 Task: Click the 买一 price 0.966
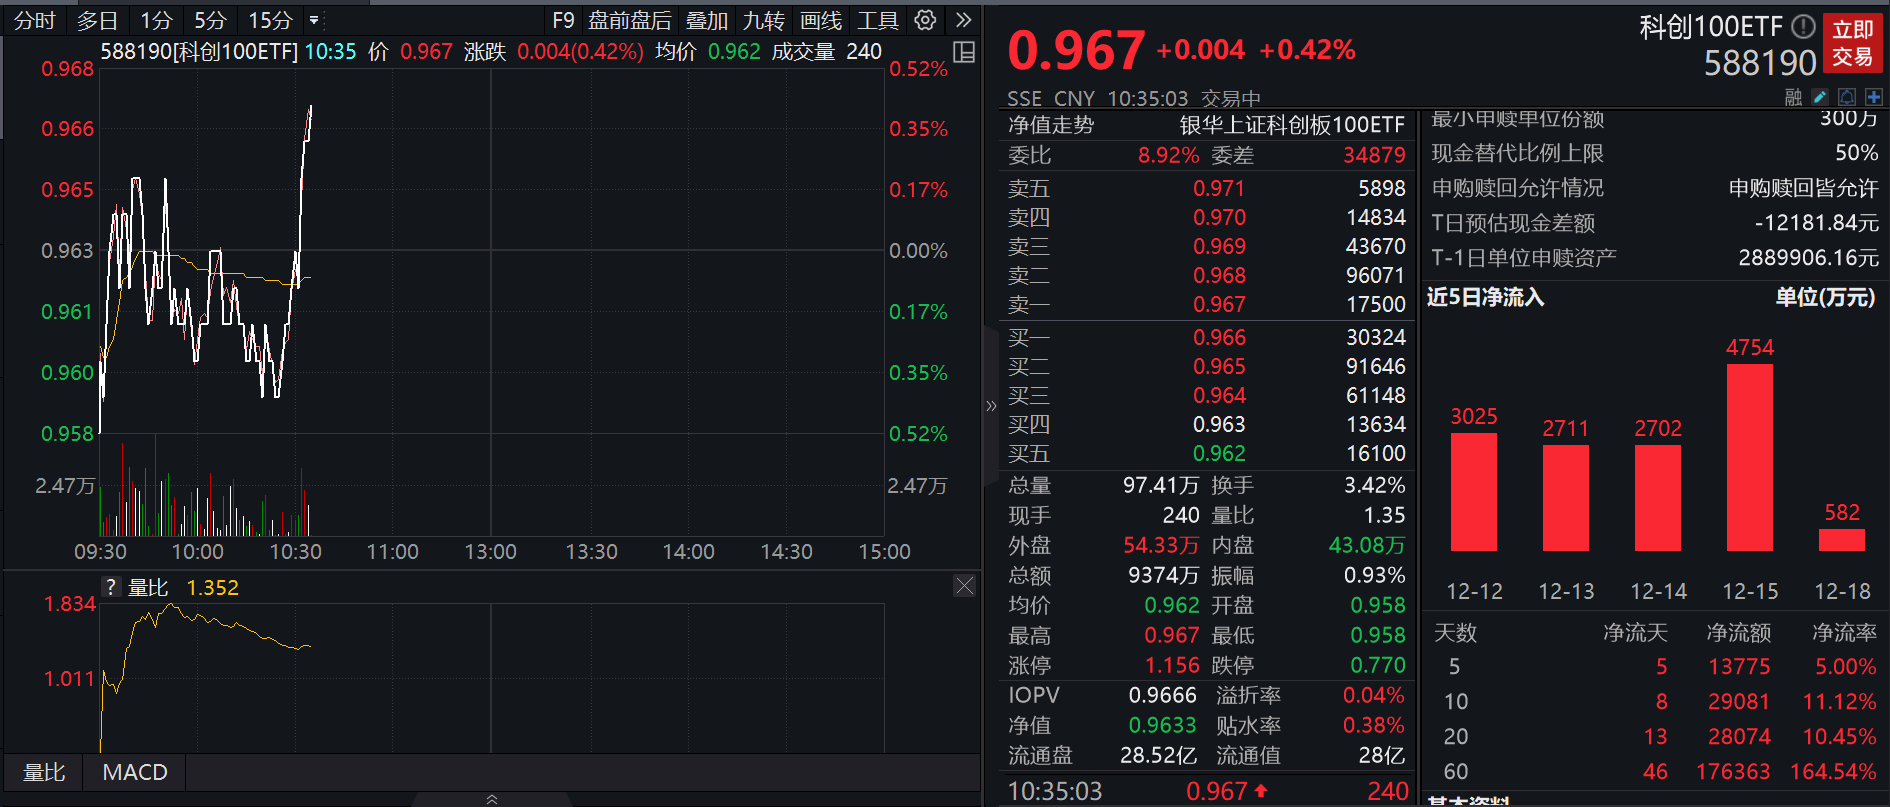[x=1219, y=337]
